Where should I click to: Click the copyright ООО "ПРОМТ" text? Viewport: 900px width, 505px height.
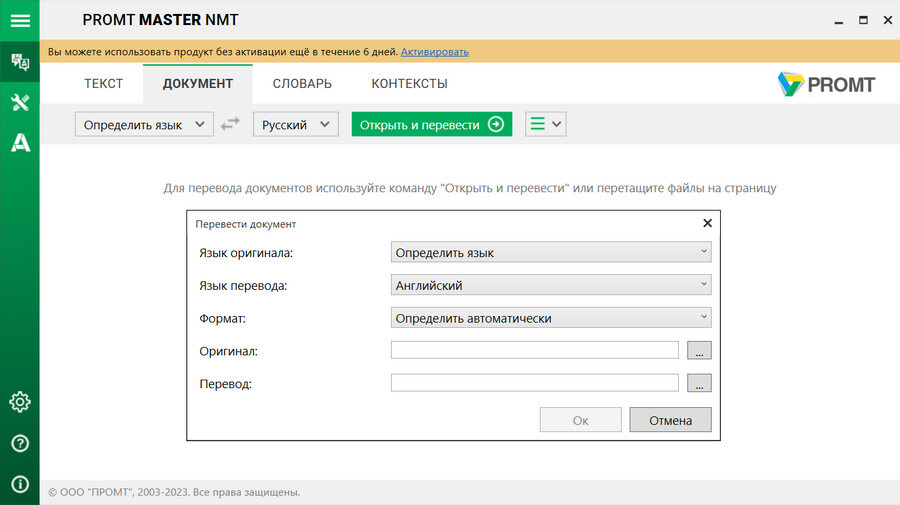[174, 492]
